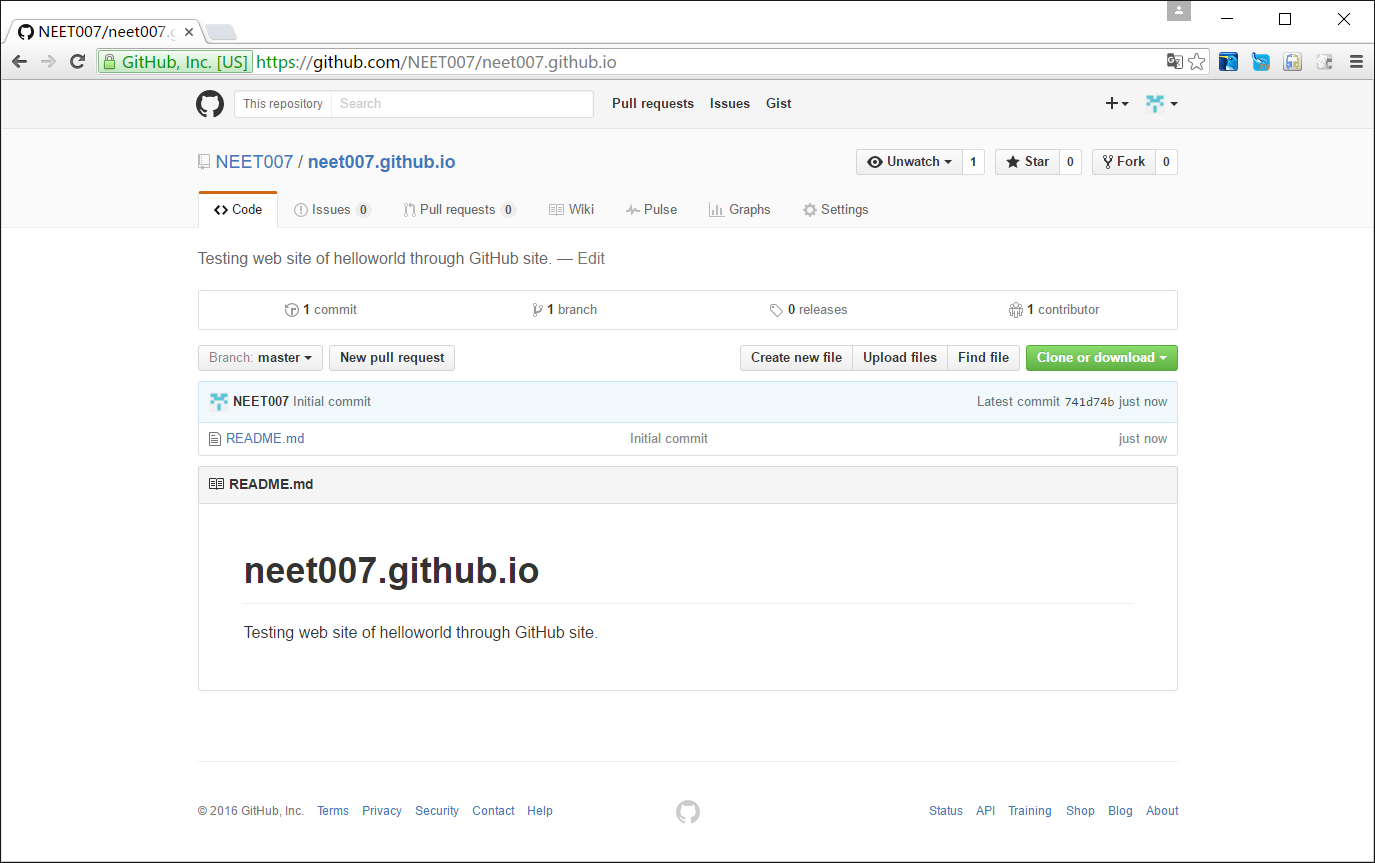Open the Unwatch dropdown button

click(909, 162)
